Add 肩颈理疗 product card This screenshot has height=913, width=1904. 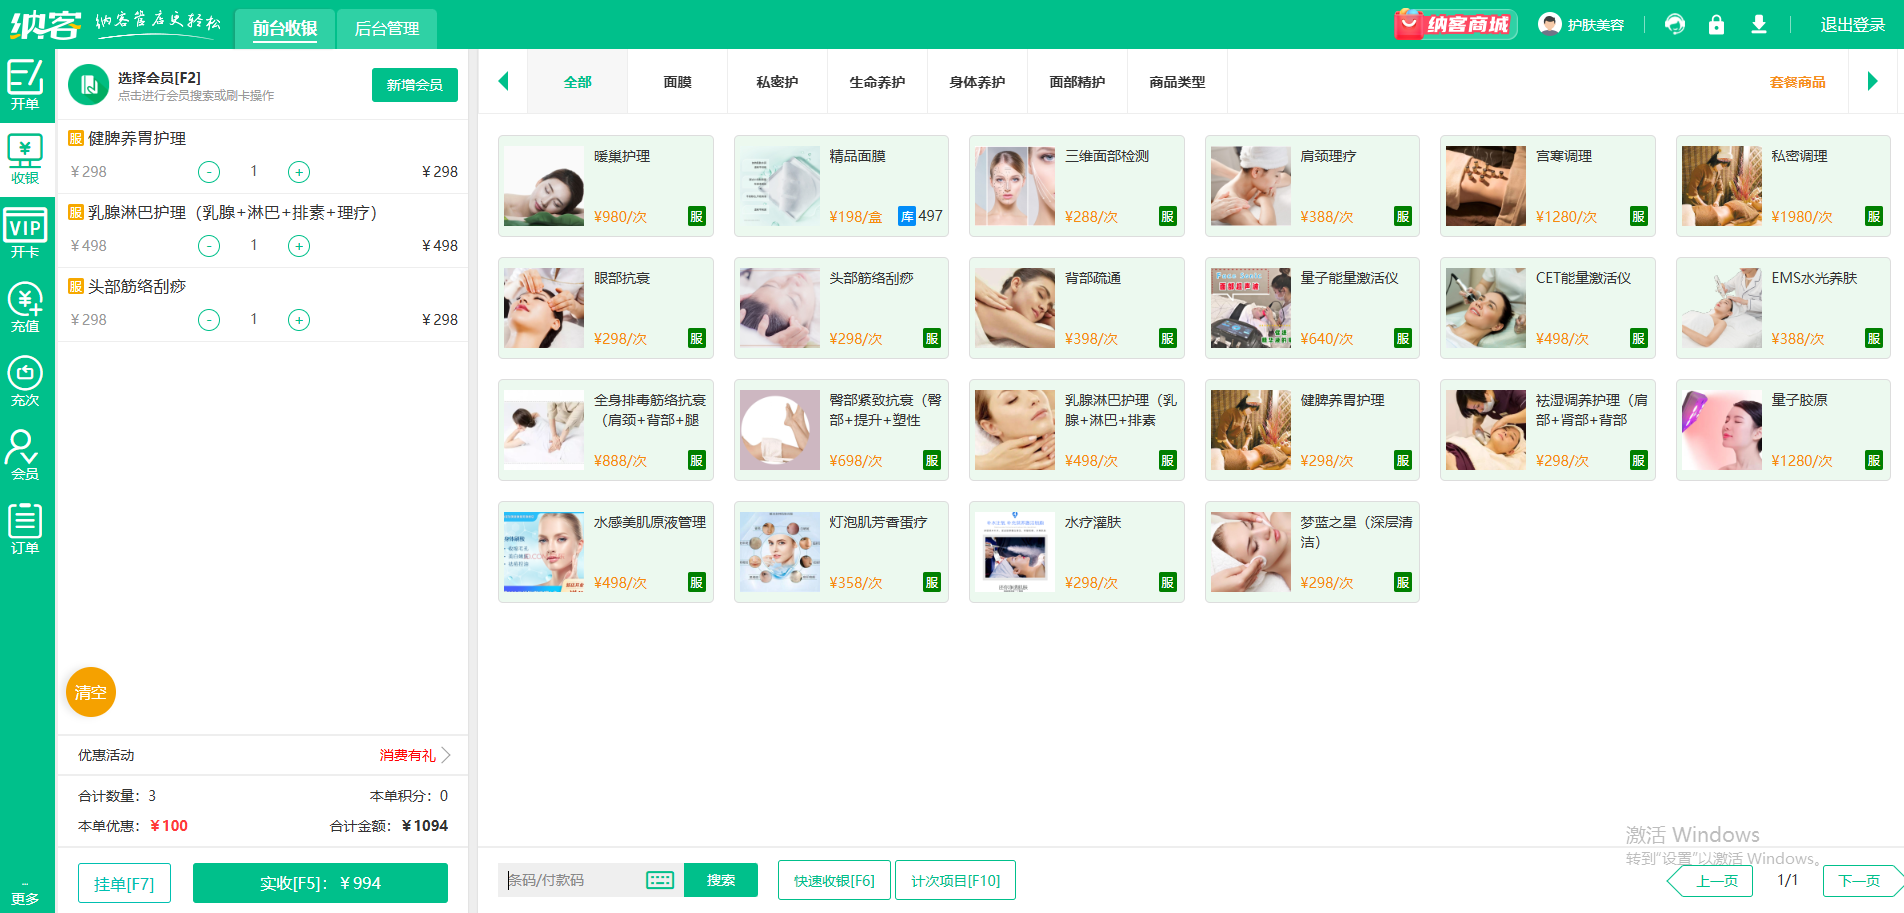click(1312, 186)
